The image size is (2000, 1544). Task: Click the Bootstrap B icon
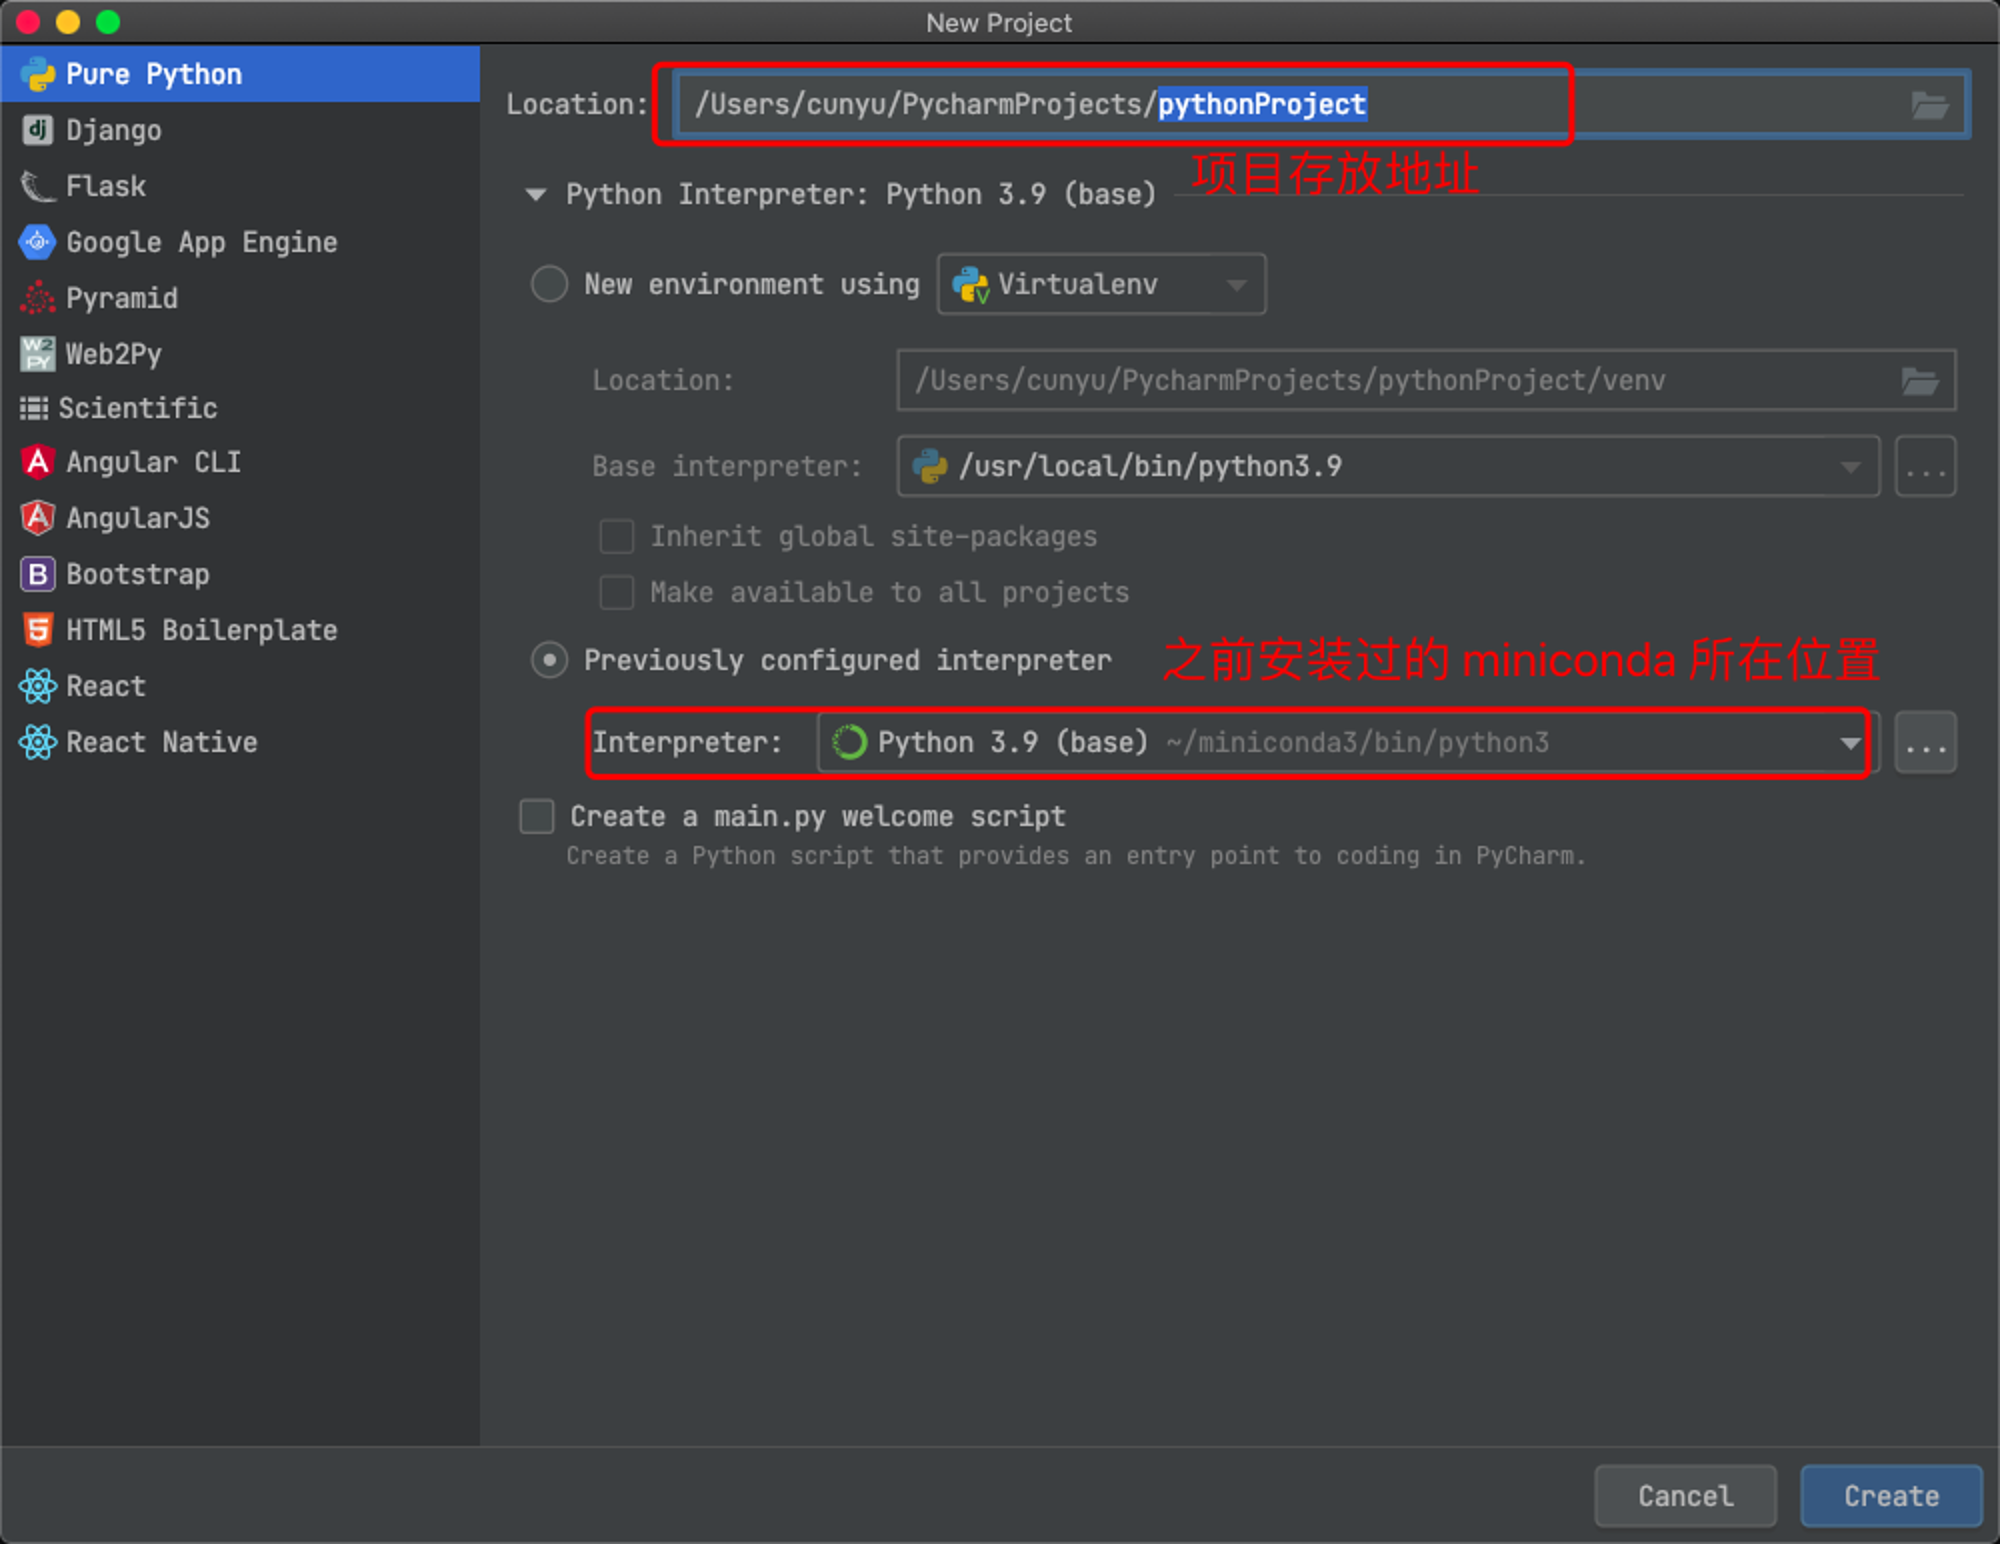coord(37,574)
